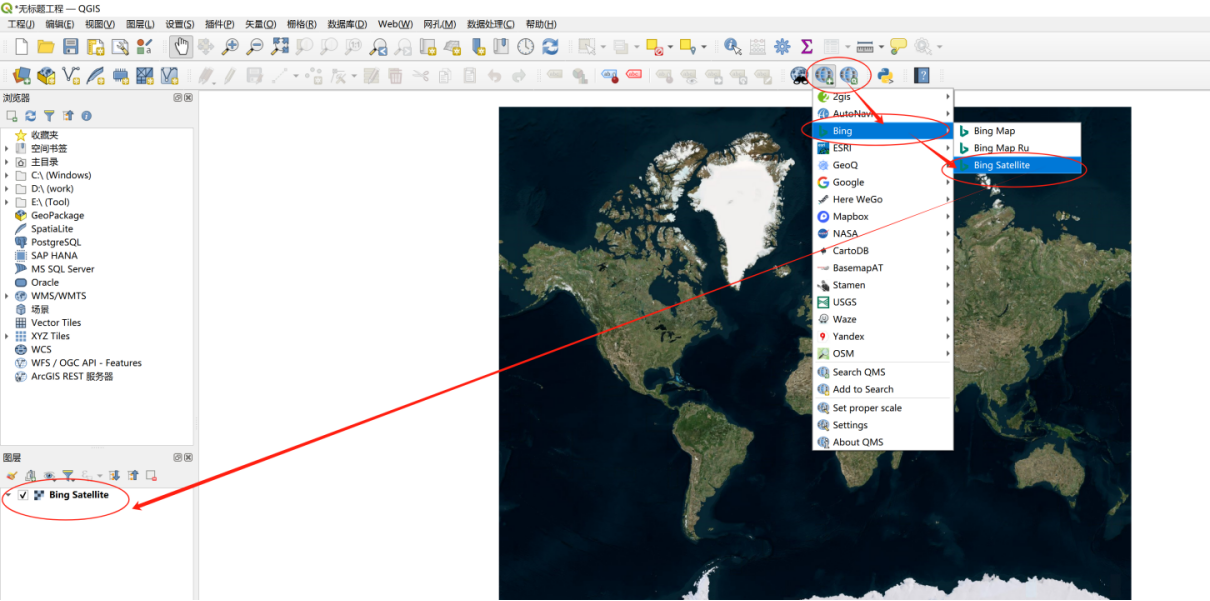This screenshot has height=601, width=1210.
Task: Filter Browser panel with funnel icon
Action: pos(49,116)
